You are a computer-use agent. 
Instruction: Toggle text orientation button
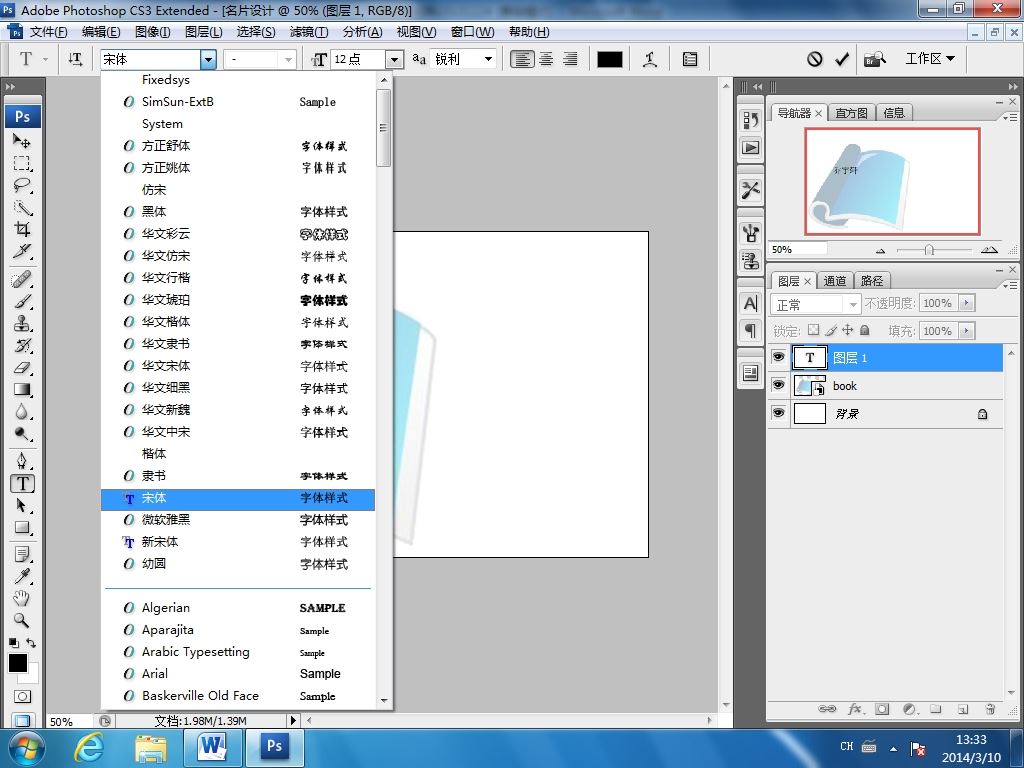click(x=75, y=59)
